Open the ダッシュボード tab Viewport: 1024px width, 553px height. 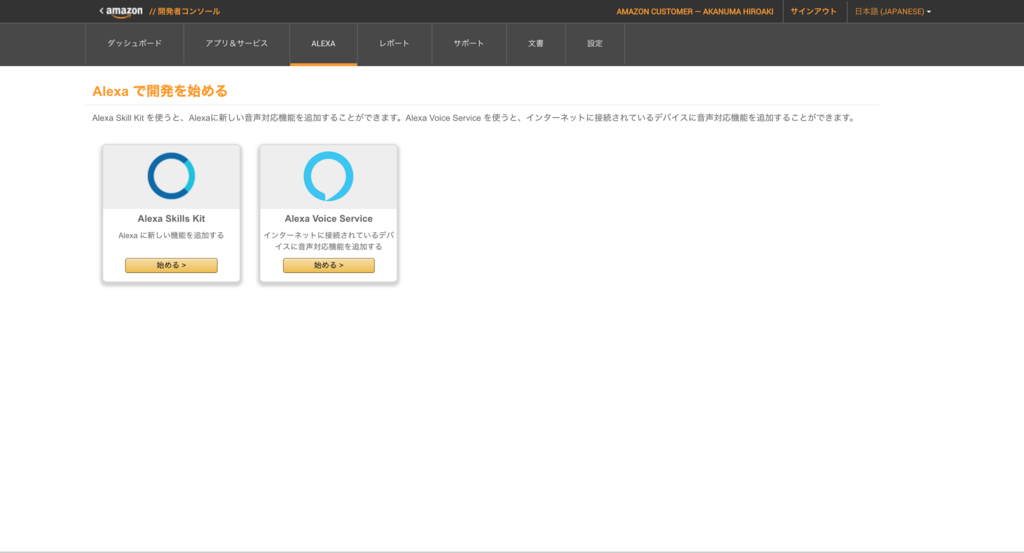[135, 44]
